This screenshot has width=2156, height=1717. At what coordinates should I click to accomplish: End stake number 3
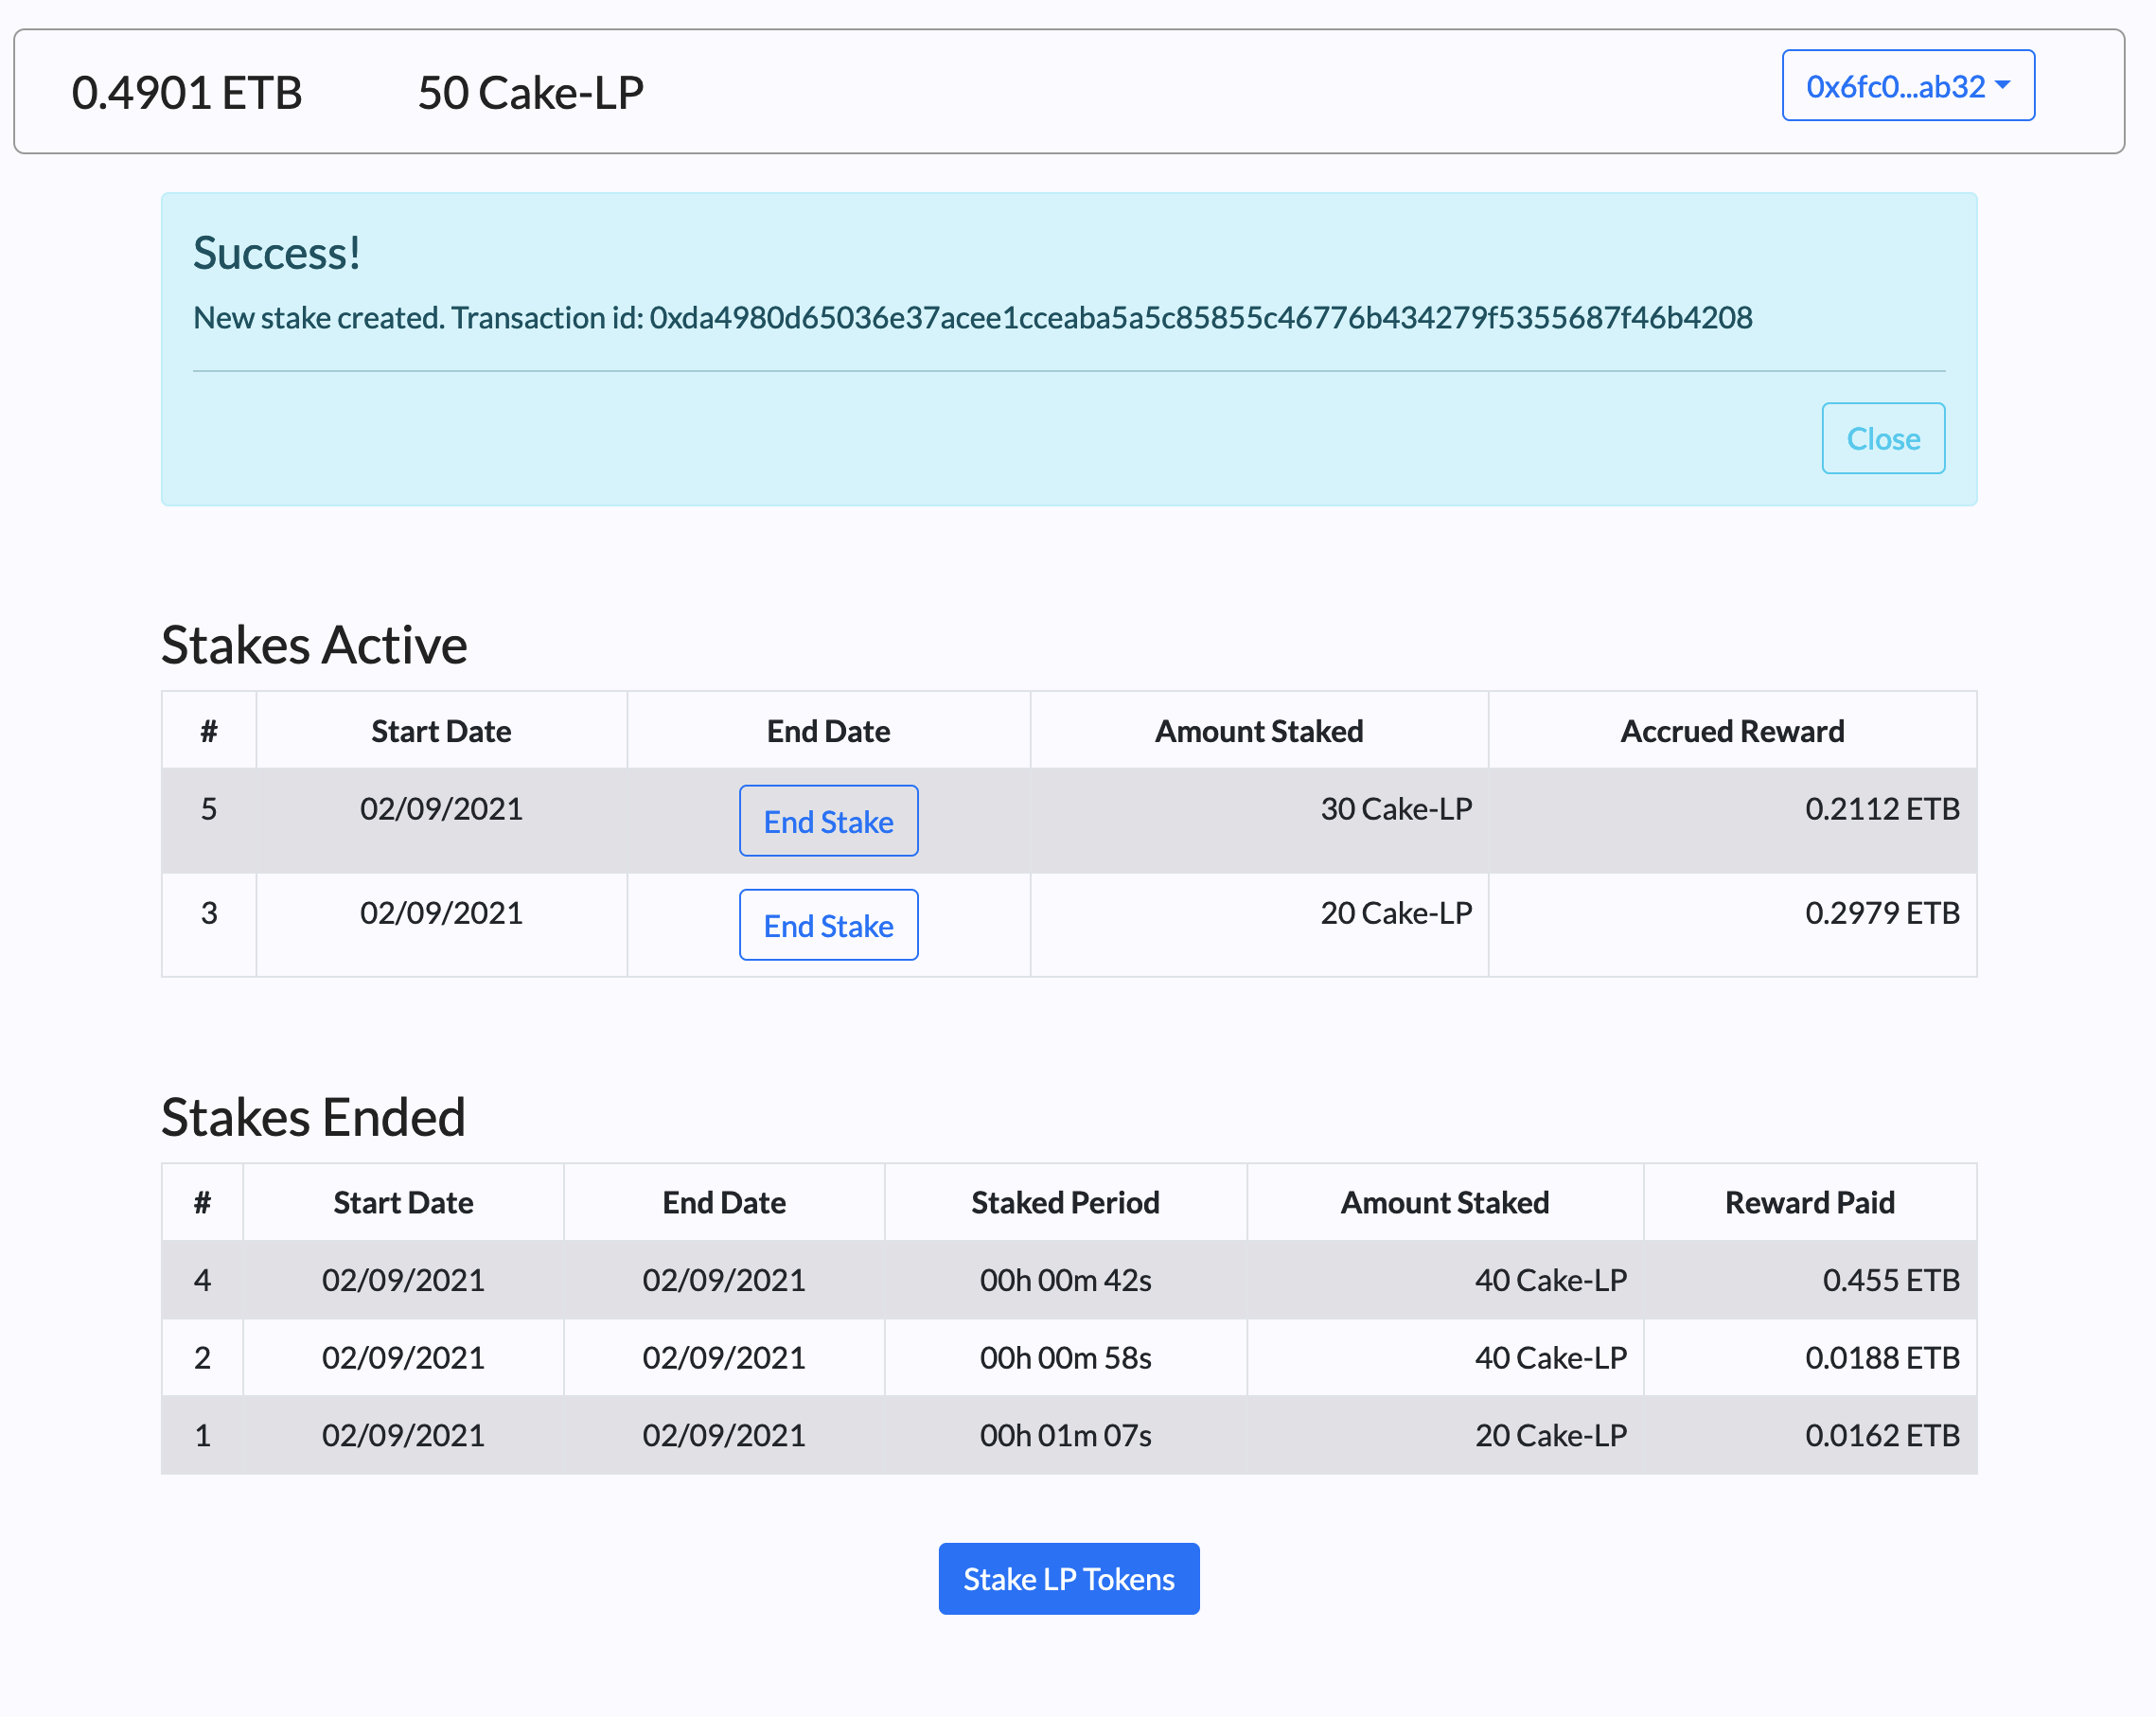click(x=828, y=925)
